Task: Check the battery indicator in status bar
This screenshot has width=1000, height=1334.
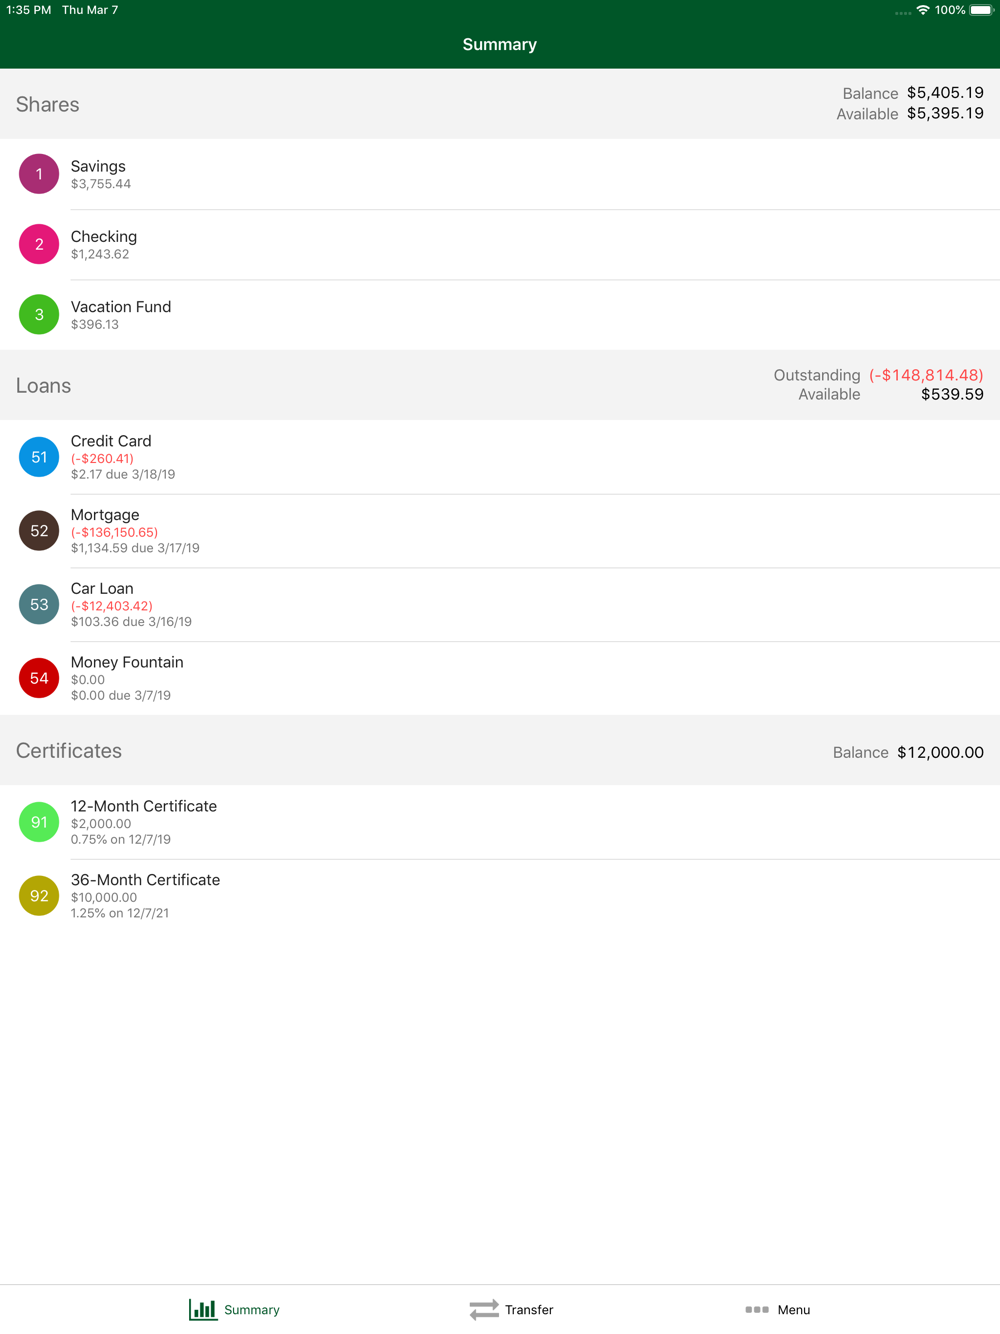Action: tap(982, 10)
